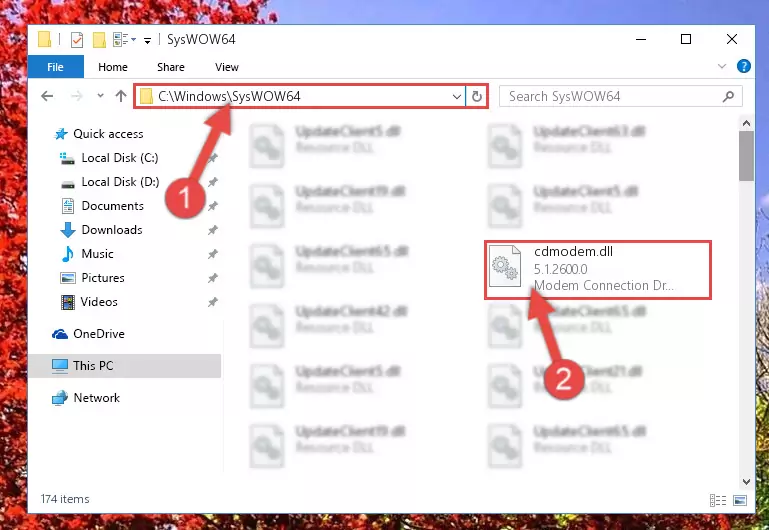
Task: Open Customize Quick Access Toolbar dropdown
Action: click(147, 41)
